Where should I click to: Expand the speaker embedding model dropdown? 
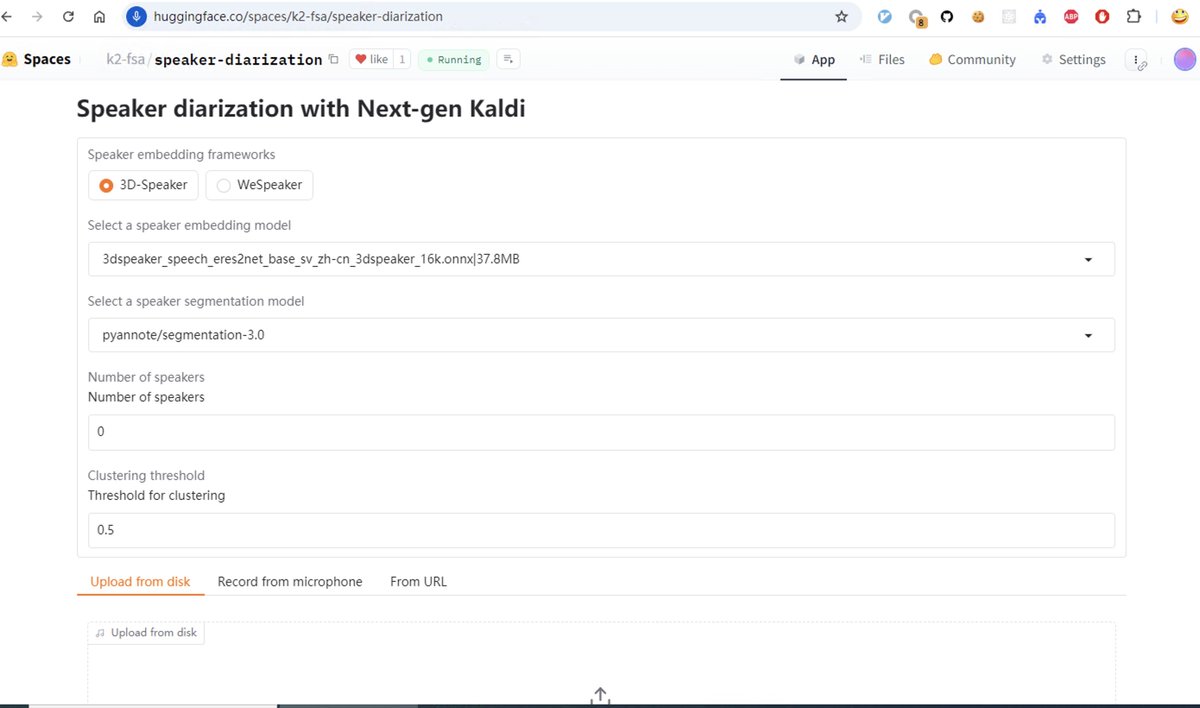coord(601,259)
